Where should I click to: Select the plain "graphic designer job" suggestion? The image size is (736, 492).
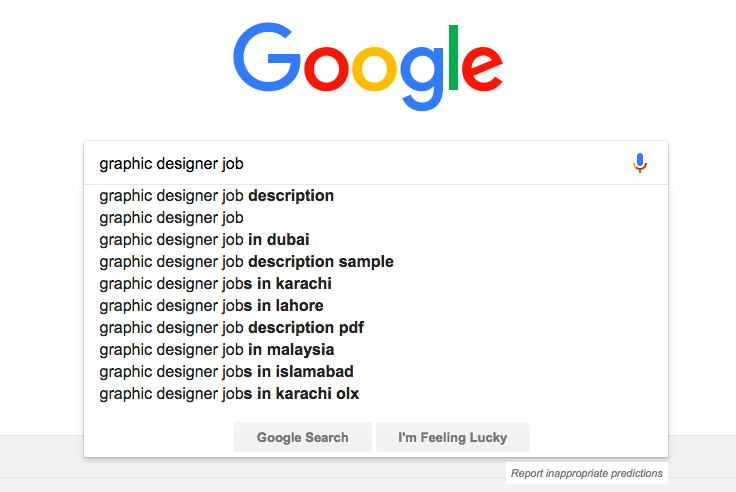(x=172, y=218)
